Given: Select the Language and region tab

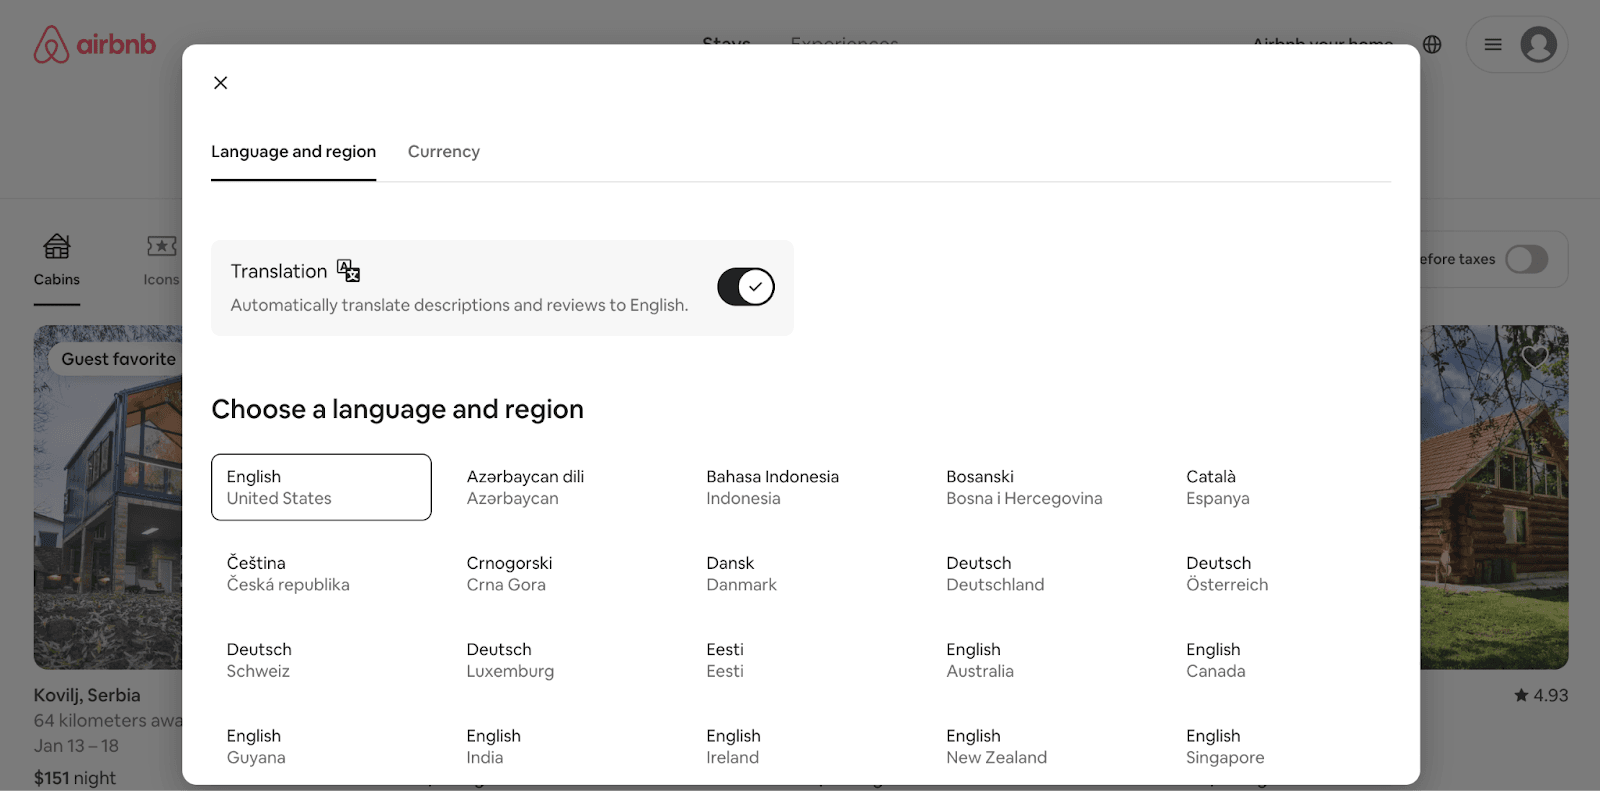Looking at the screenshot, I should [x=293, y=152].
